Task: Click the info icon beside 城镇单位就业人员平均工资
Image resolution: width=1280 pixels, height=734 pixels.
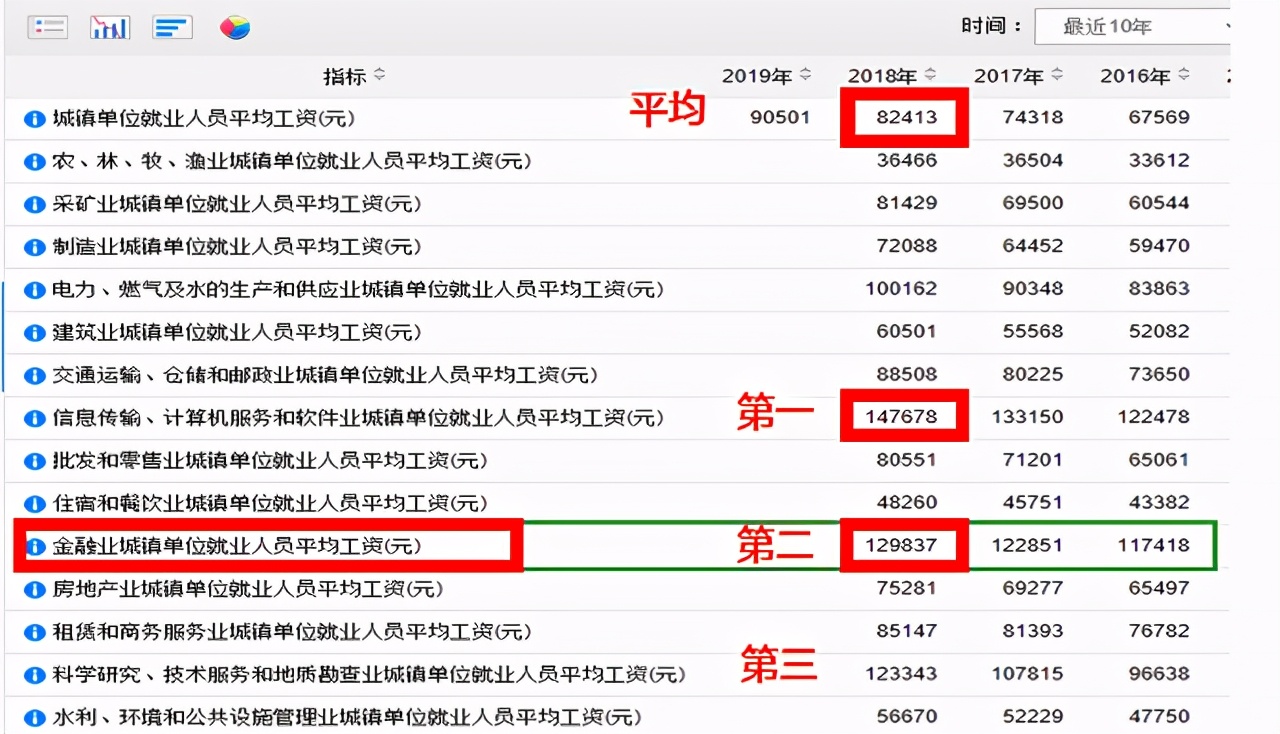Action: (33, 117)
